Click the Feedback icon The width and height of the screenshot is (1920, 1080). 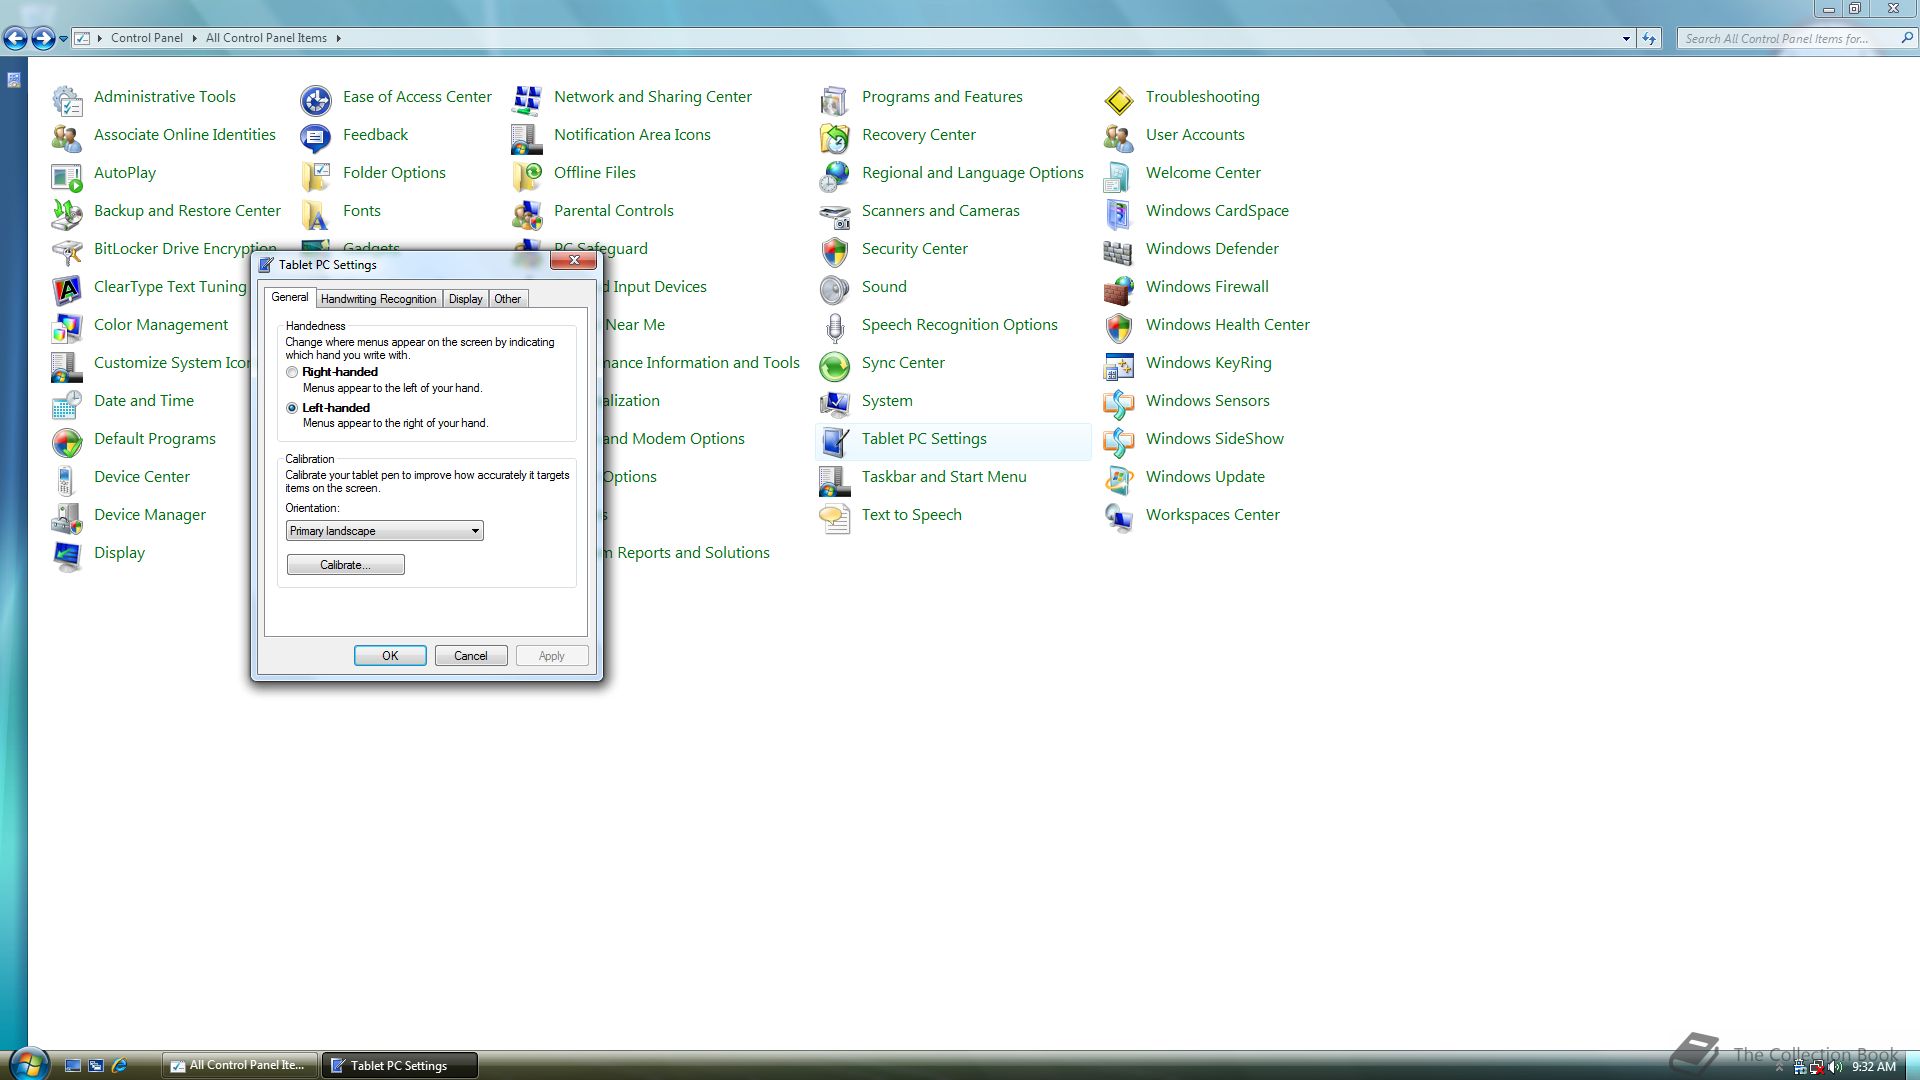316,137
